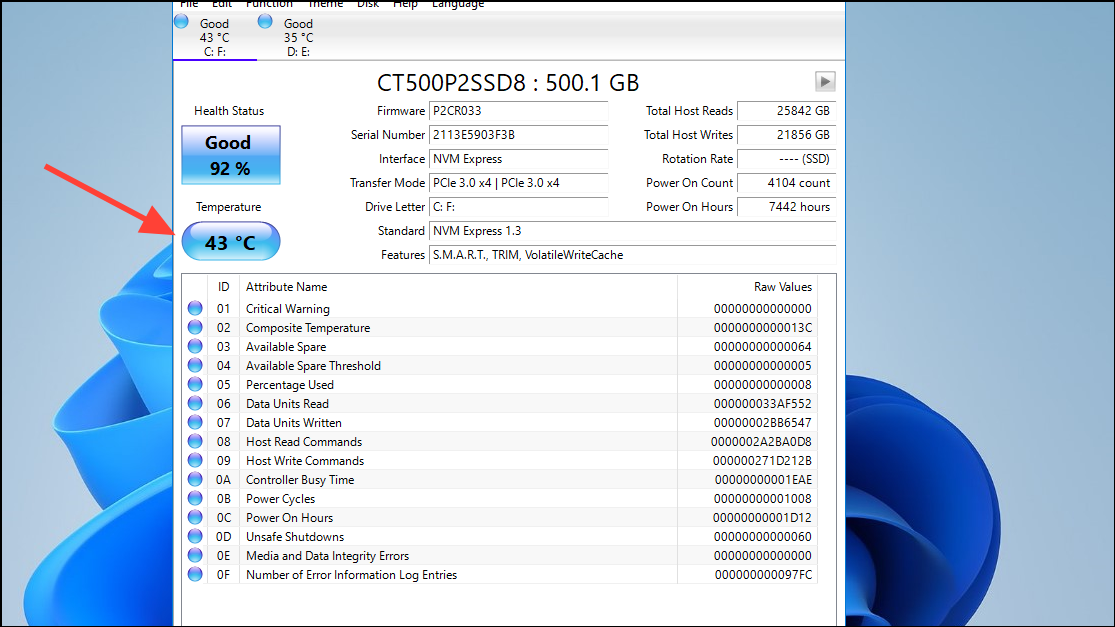Viewport: 1115px width, 627px height.
Task: Click the indicator beside Percentage Used attribute
Action: (x=195, y=384)
